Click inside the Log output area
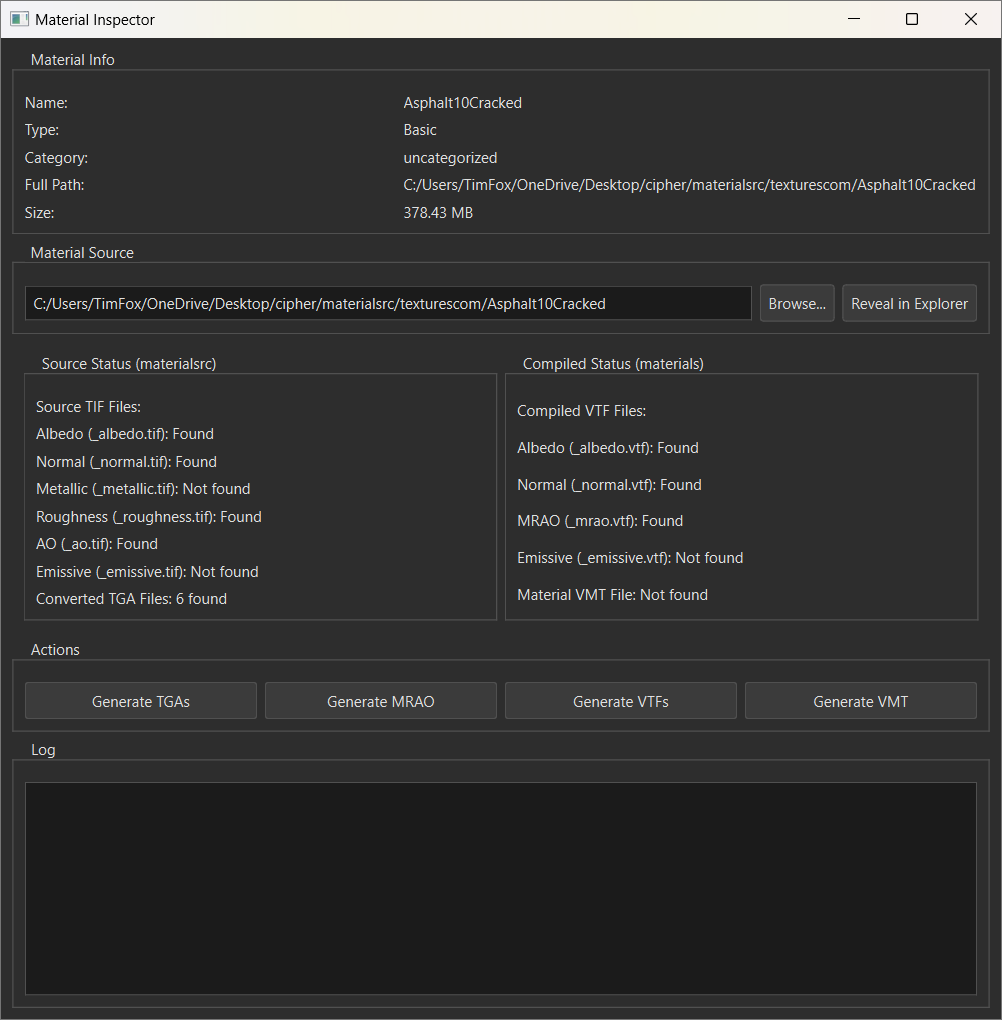 [500, 885]
